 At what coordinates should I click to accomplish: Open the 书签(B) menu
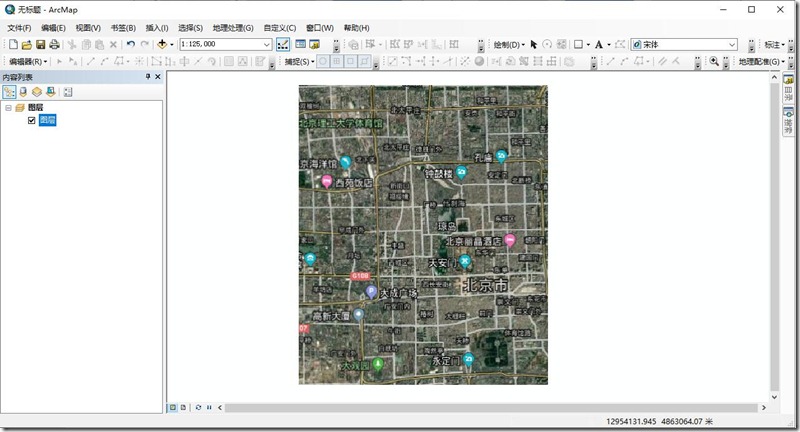[x=124, y=27]
